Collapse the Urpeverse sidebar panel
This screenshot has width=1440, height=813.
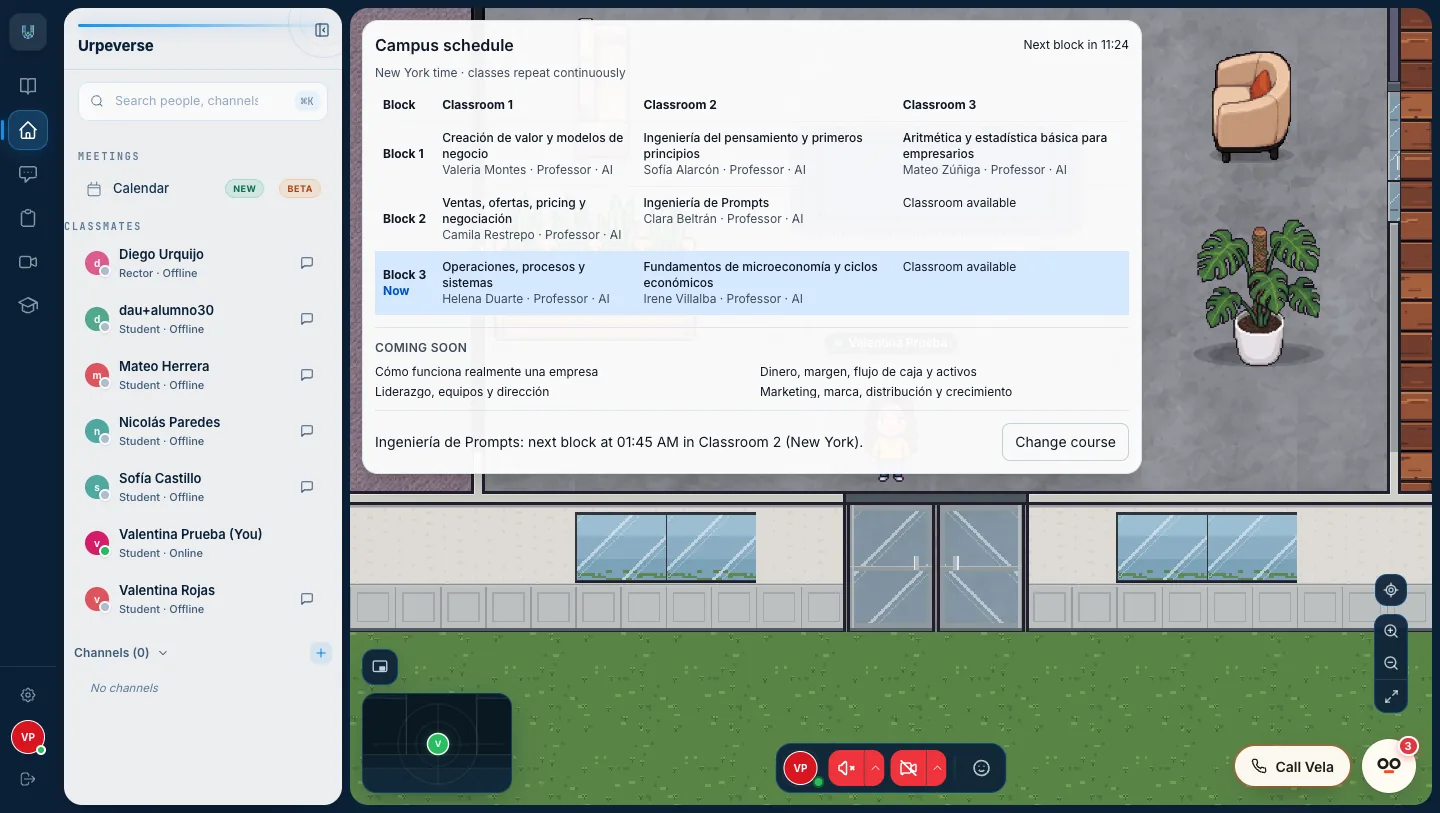coord(321,30)
